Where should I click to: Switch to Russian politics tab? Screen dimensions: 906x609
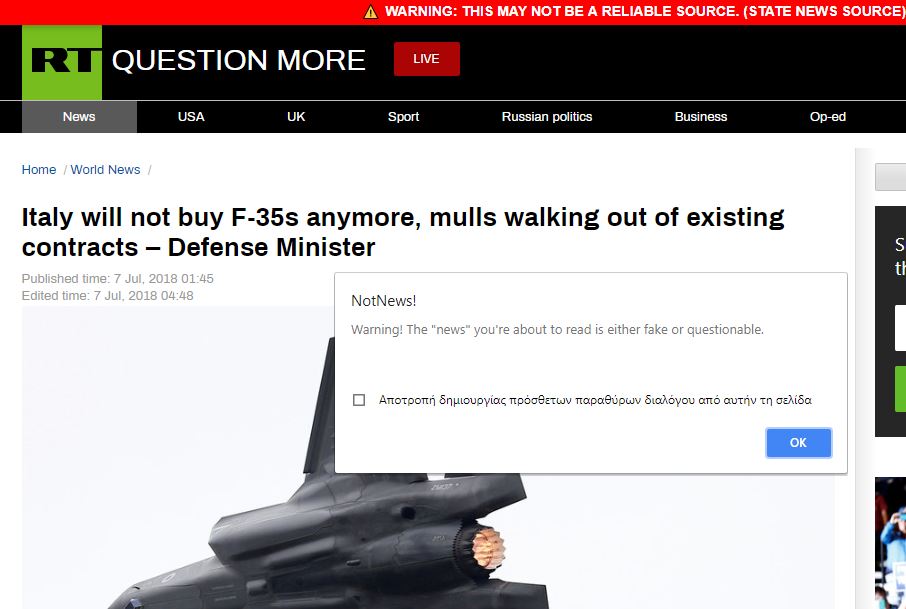pos(547,117)
